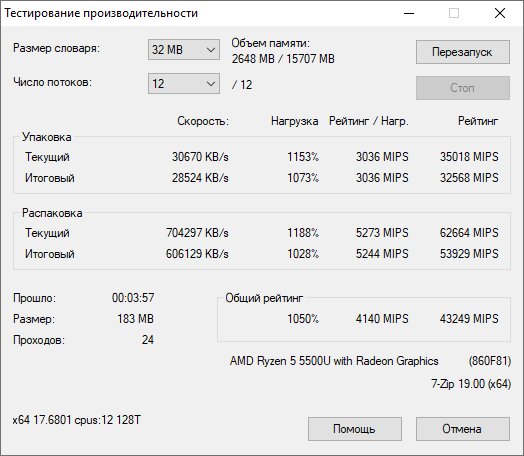524x456 pixels.
Task: Close the benchmark window
Action: (500, 13)
